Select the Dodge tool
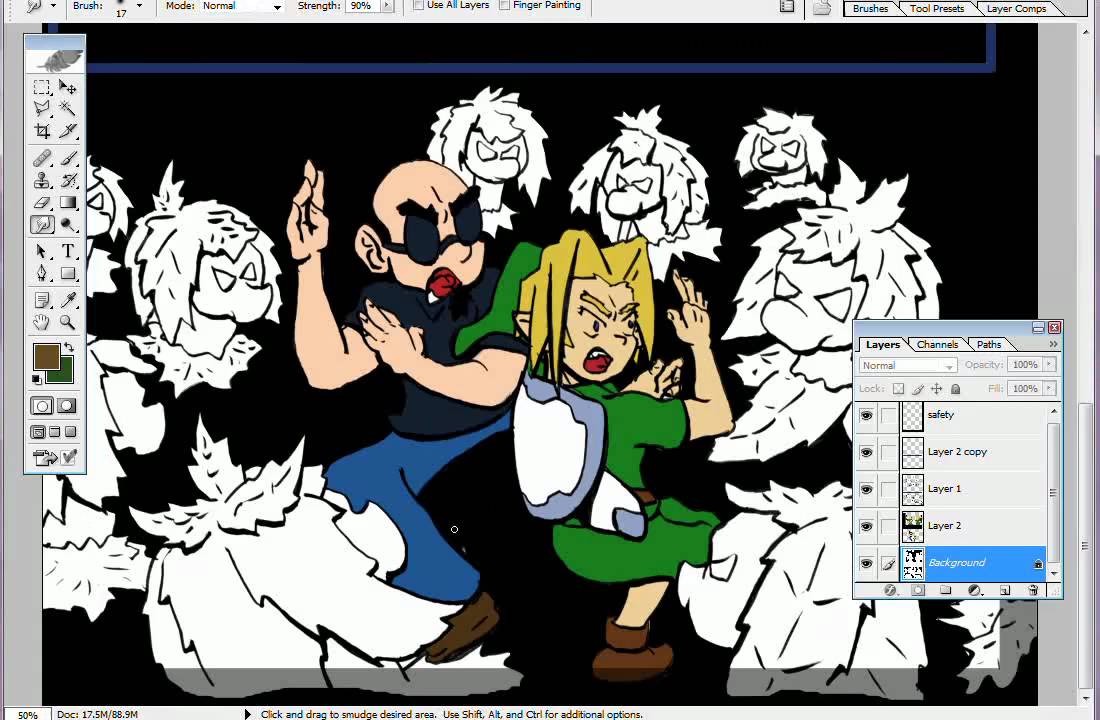The image size is (1100, 720). (68, 225)
